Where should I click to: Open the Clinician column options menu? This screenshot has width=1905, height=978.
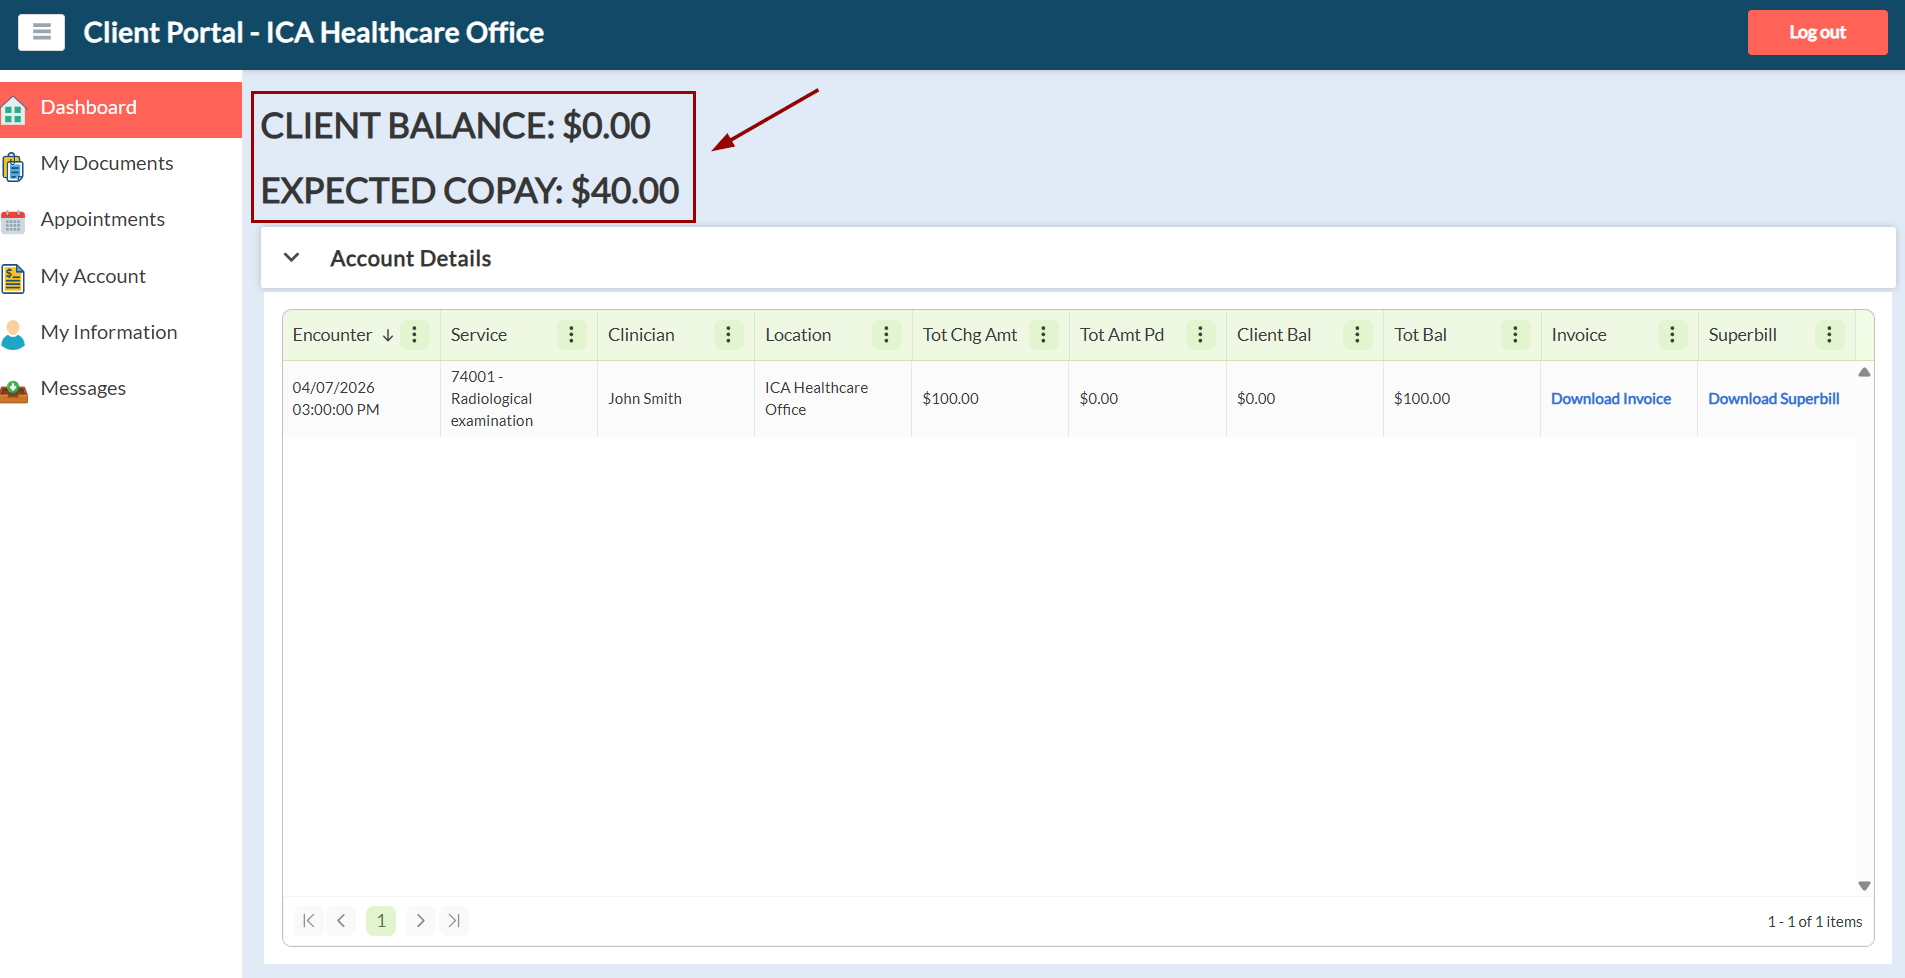click(x=728, y=335)
